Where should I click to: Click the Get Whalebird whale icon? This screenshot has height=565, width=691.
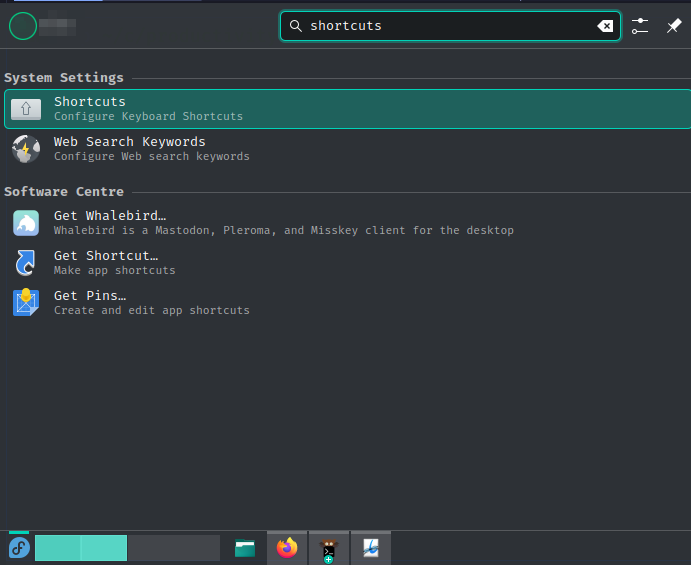pos(26,223)
